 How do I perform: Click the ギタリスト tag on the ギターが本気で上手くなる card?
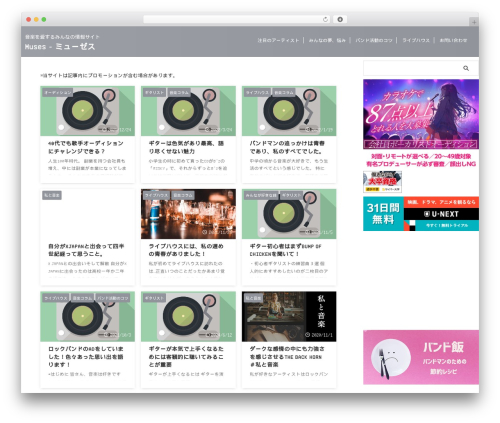(x=154, y=298)
